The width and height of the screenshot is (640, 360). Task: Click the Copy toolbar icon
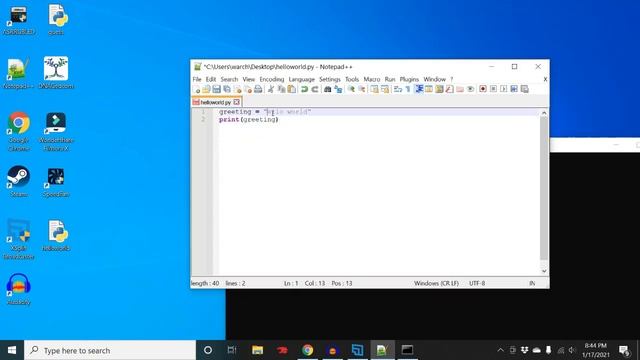coord(281,89)
